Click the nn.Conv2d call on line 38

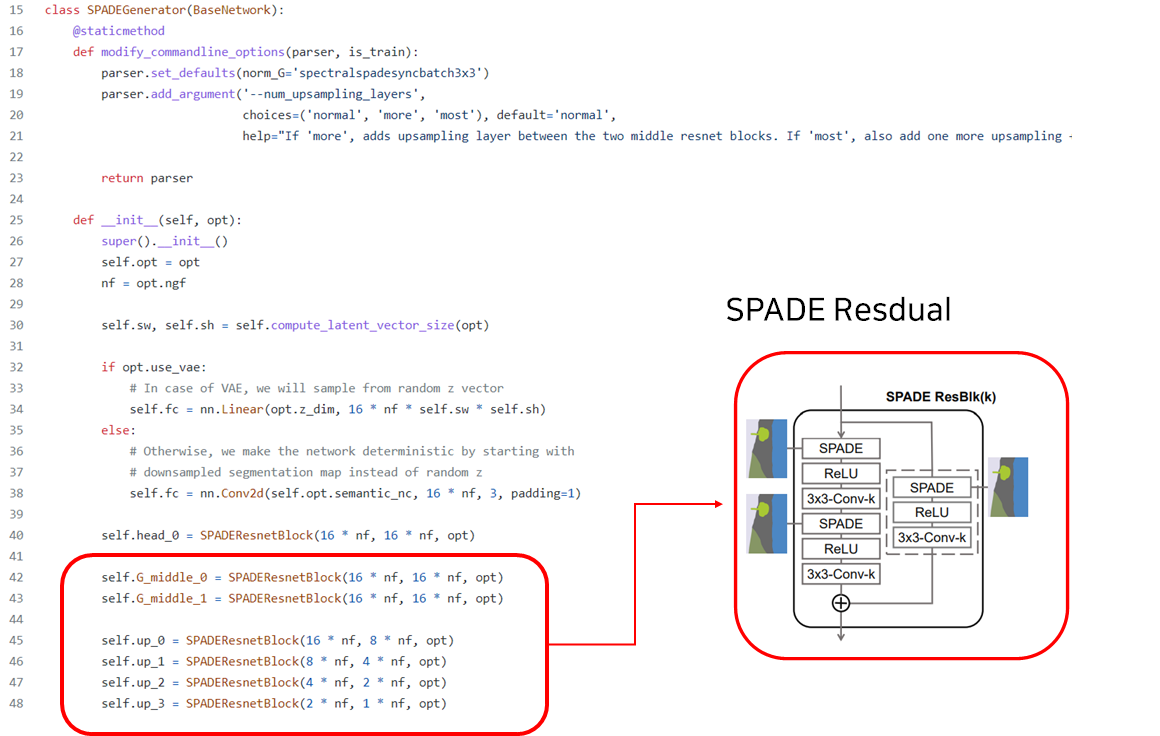(391, 493)
